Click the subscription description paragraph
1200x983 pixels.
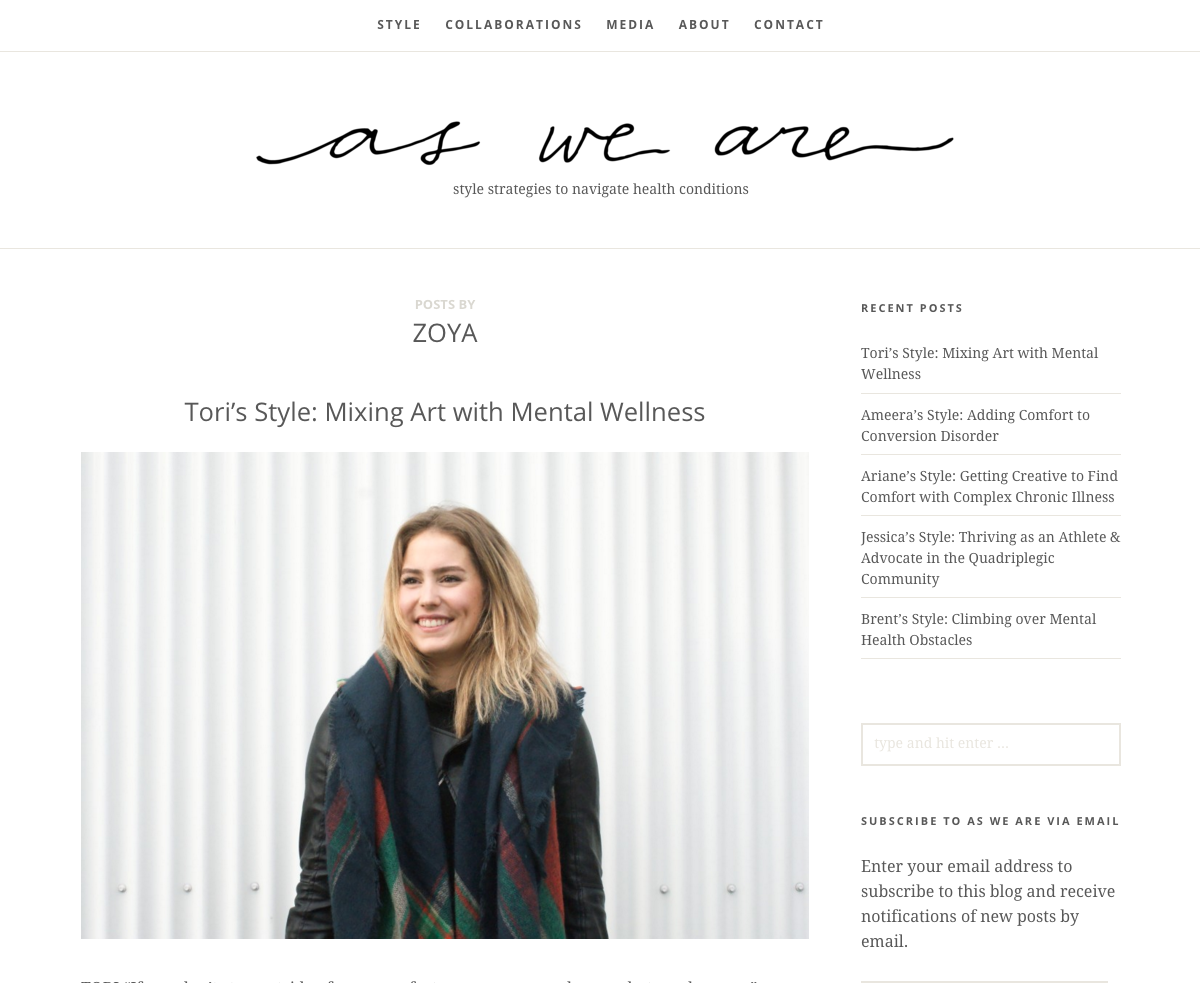click(989, 904)
